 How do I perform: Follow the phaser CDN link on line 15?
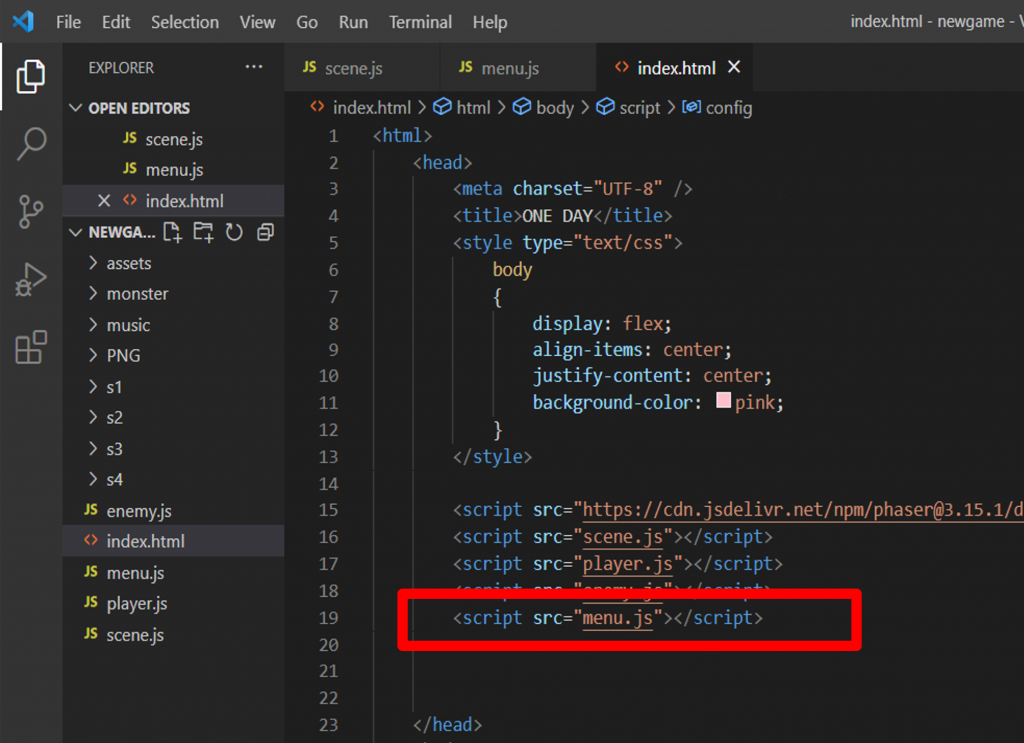pyautogui.click(x=803, y=509)
